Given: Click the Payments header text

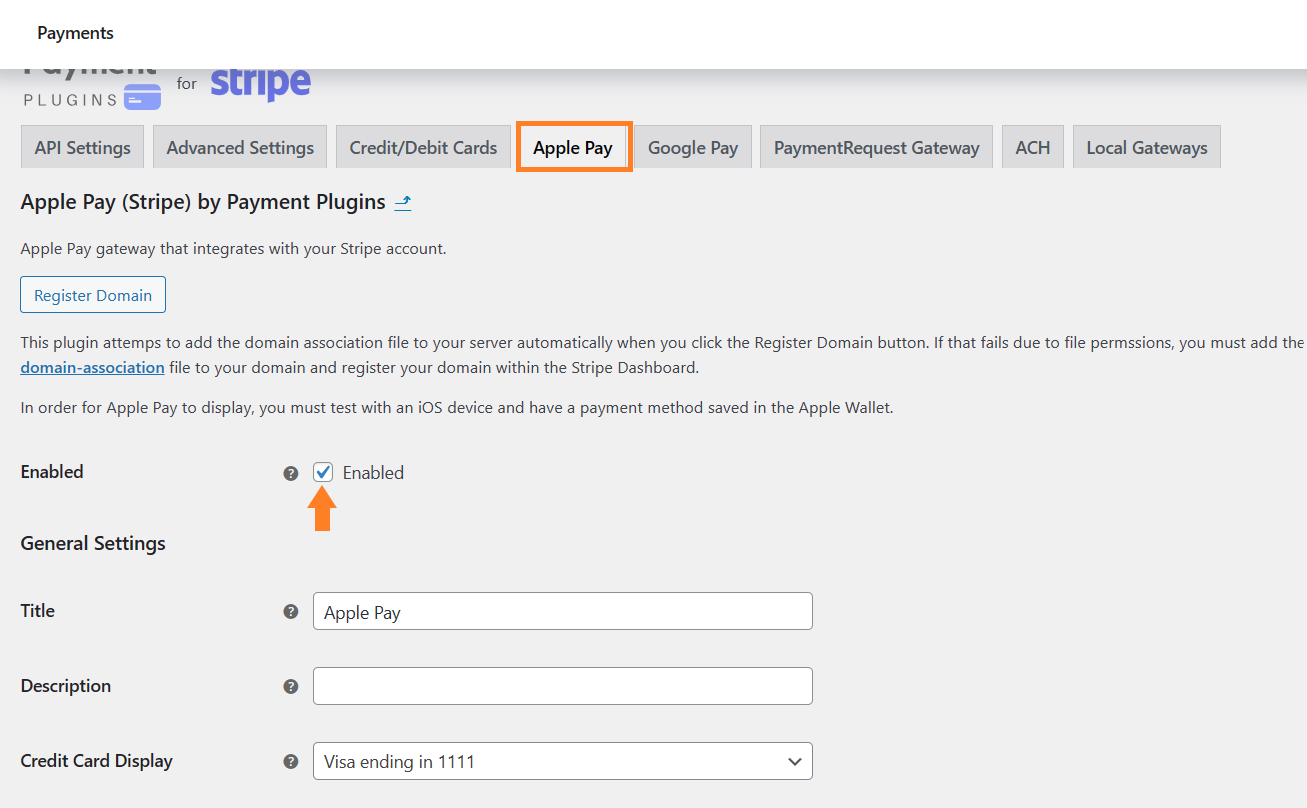Looking at the screenshot, I should [75, 33].
